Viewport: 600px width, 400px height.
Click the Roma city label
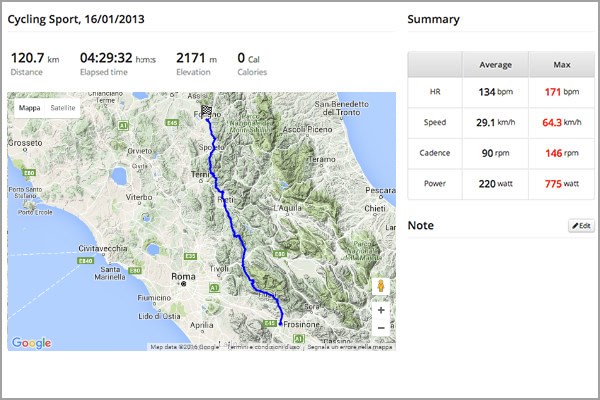pos(183,276)
